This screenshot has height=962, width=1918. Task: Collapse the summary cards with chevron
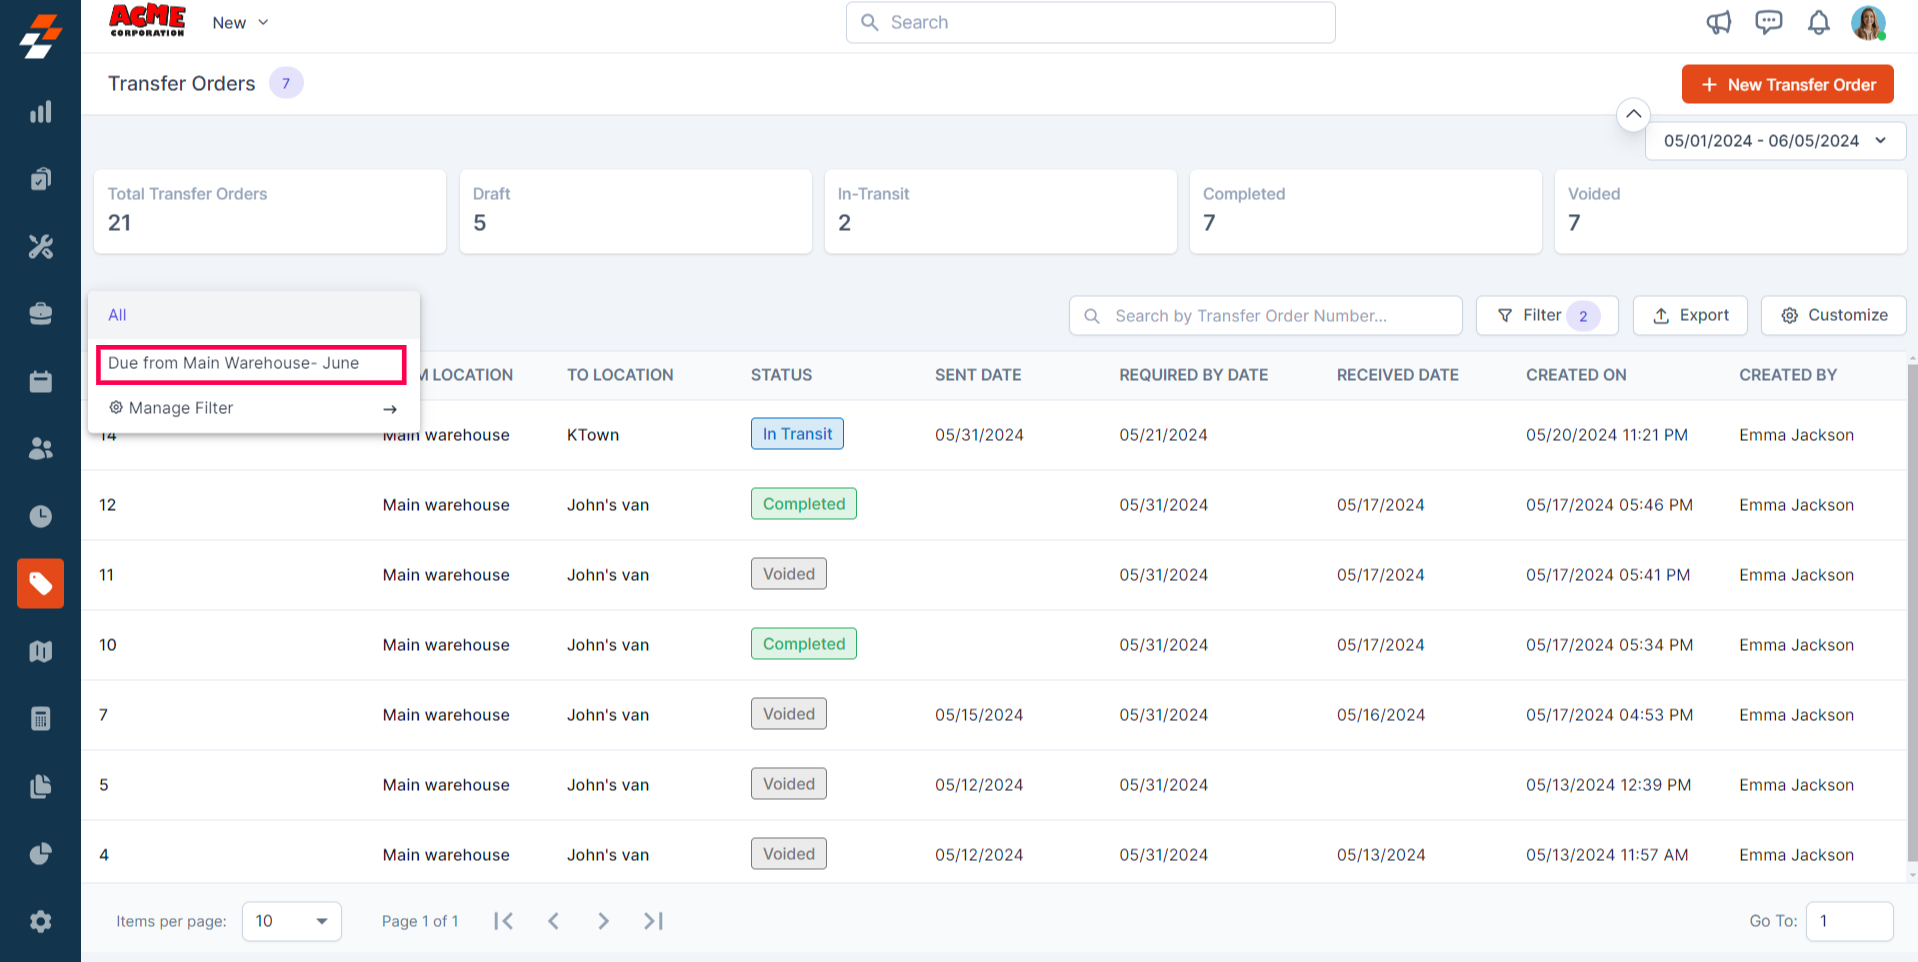[x=1632, y=114]
